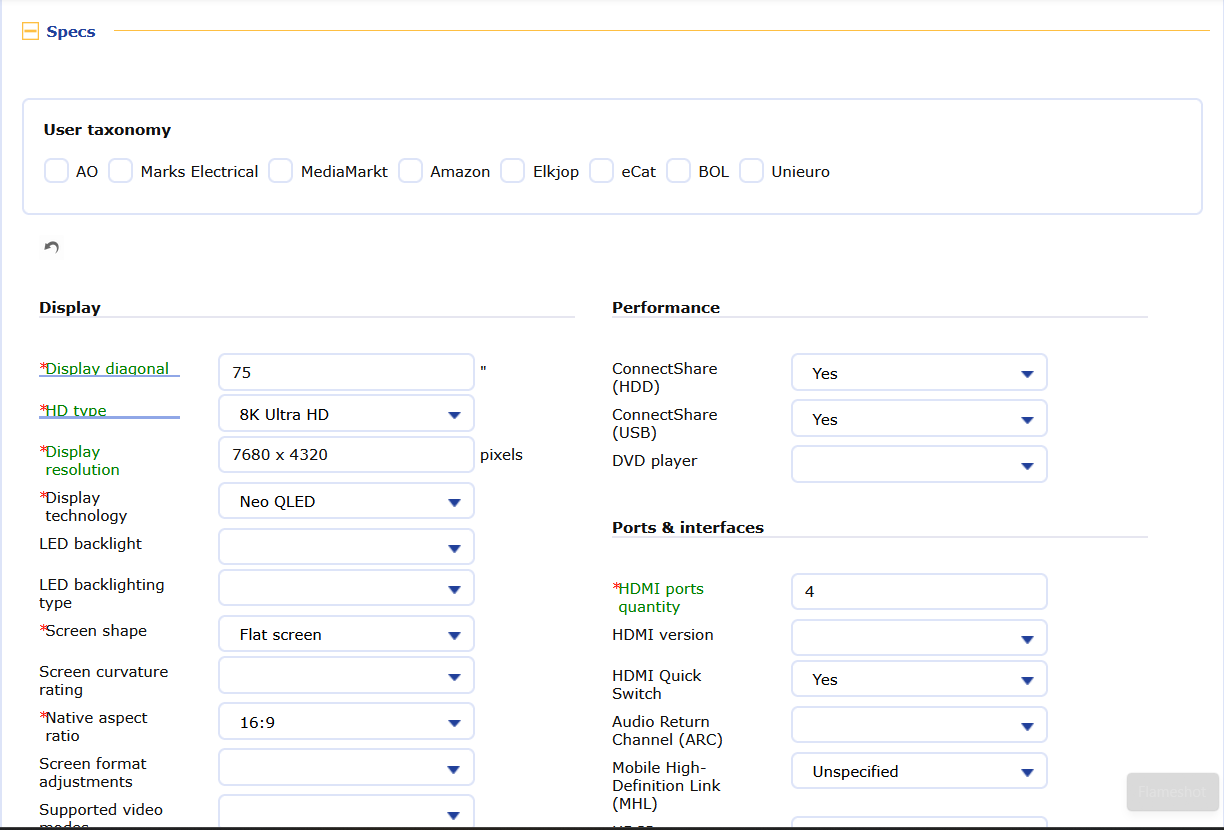Viewport: 1224px width, 830px height.
Task: Open the Screen shape dropdown
Action: pos(346,634)
